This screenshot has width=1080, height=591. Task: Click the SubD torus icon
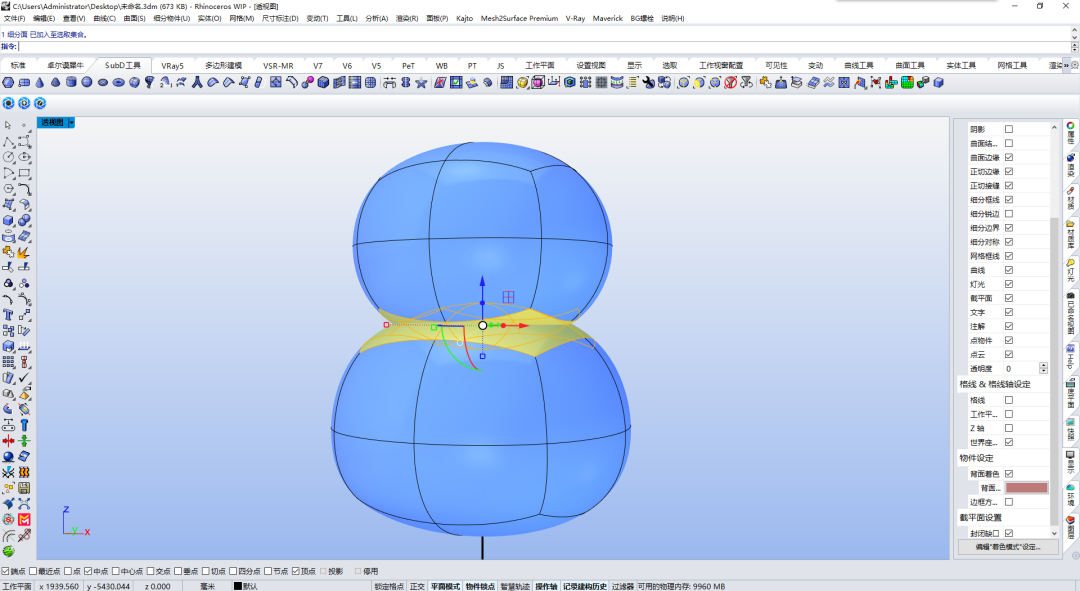pyautogui.click(x=118, y=82)
